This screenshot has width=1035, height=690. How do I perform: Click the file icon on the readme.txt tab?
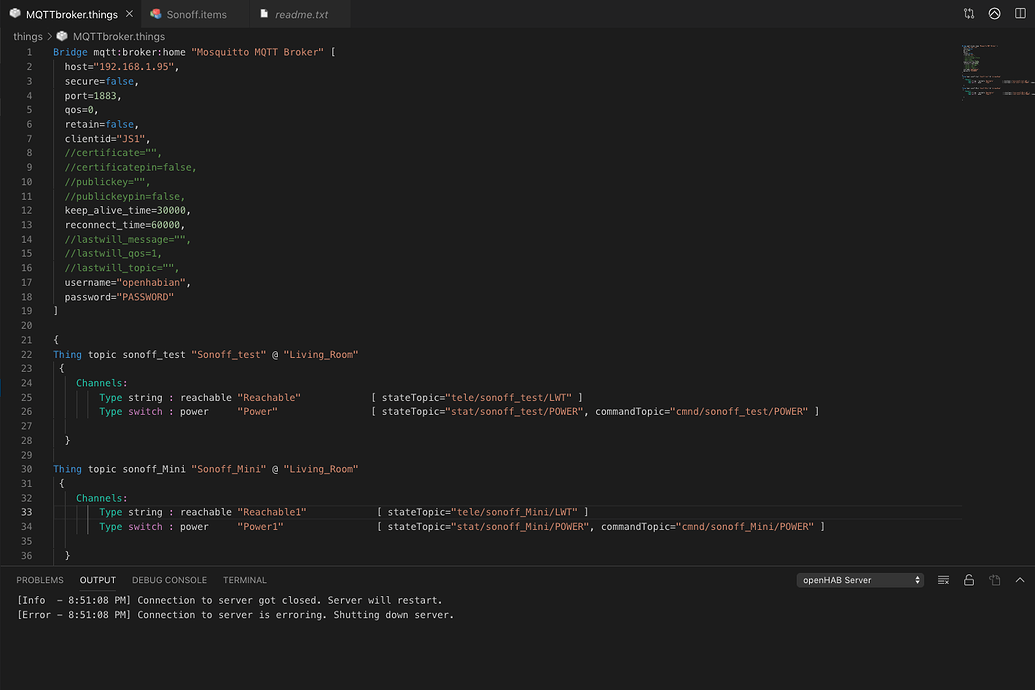pyautogui.click(x=263, y=14)
